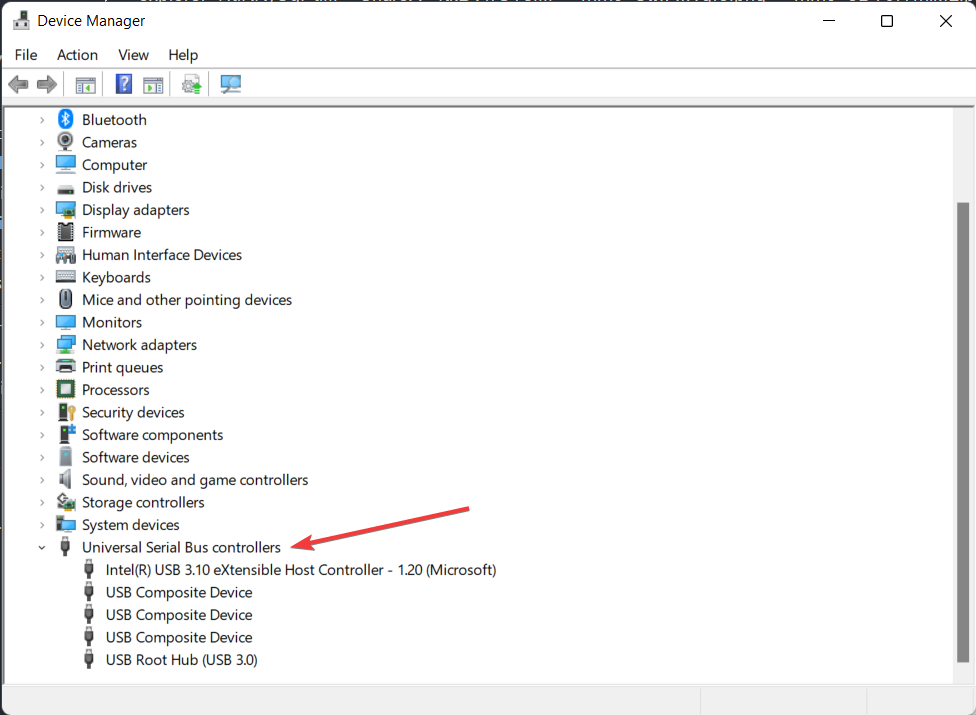Viewport: 976px width, 715px height.
Task: Select the USB Root Hub (USB 3.0) device
Action: coord(181,660)
